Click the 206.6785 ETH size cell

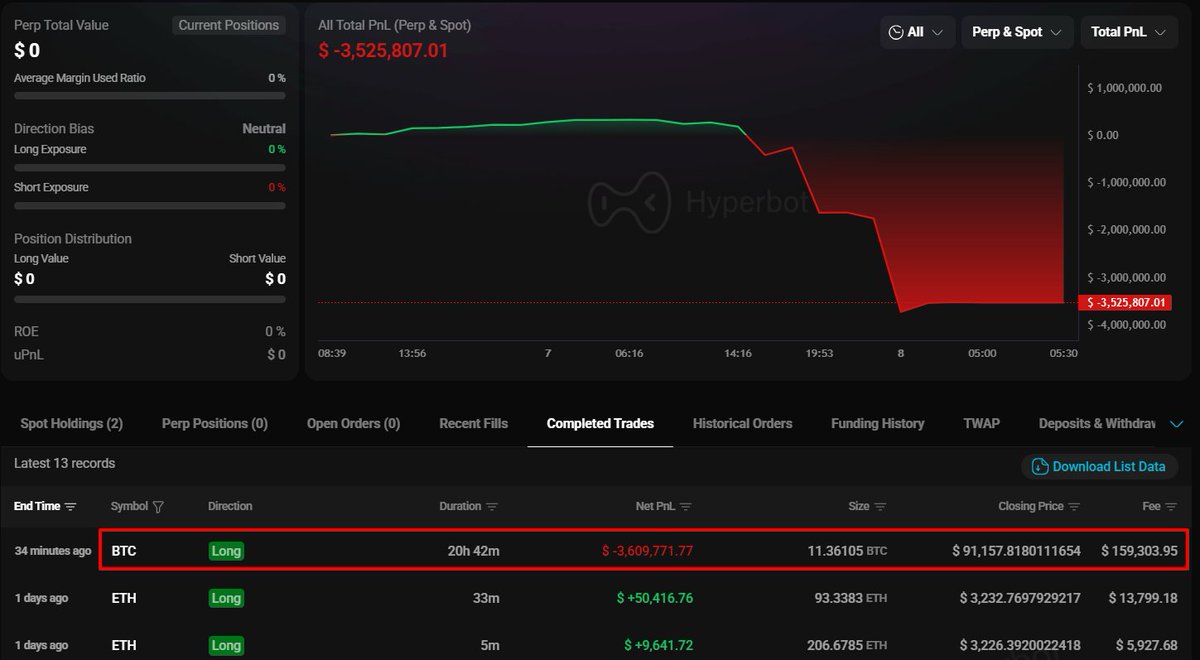(846, 645)
